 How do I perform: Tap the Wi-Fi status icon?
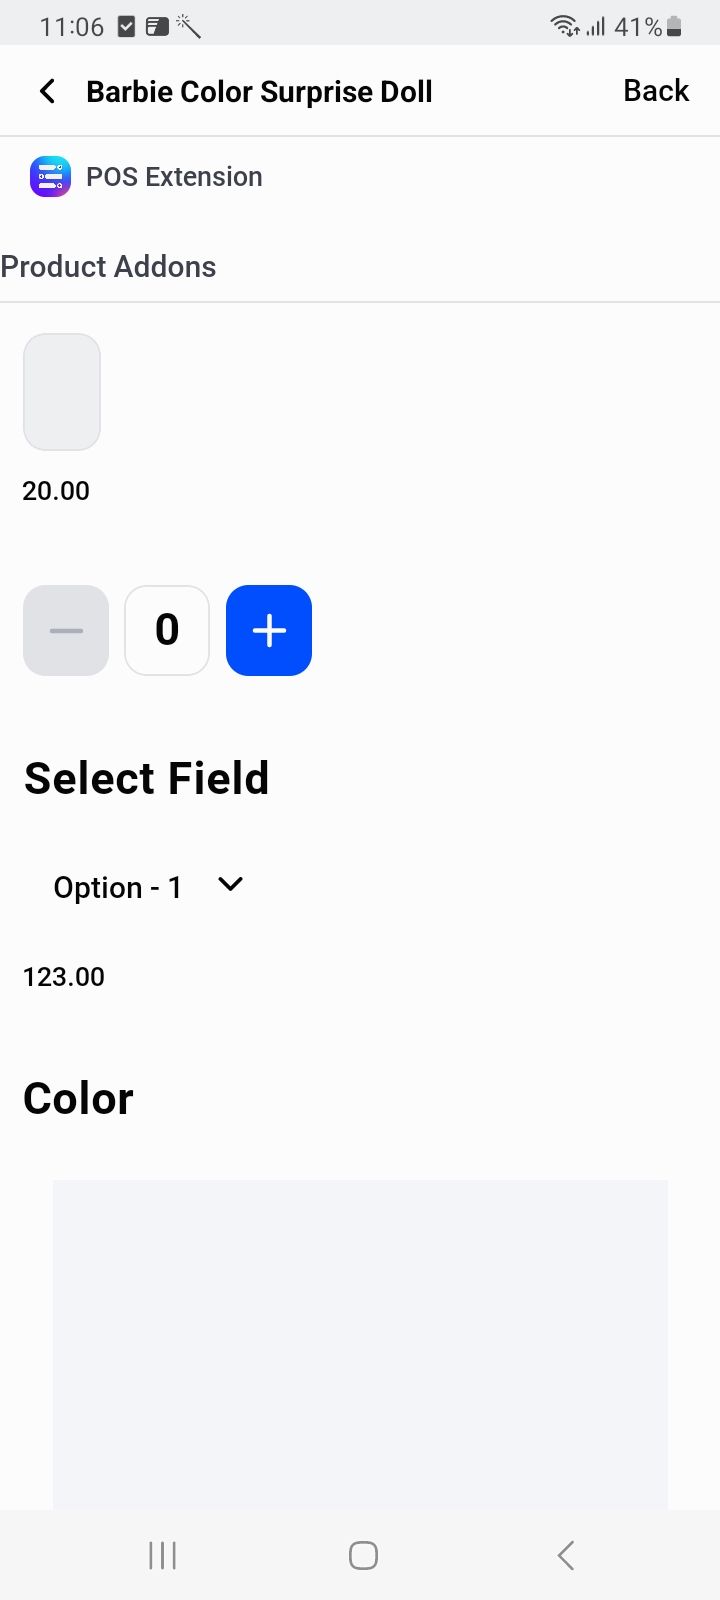565,26
